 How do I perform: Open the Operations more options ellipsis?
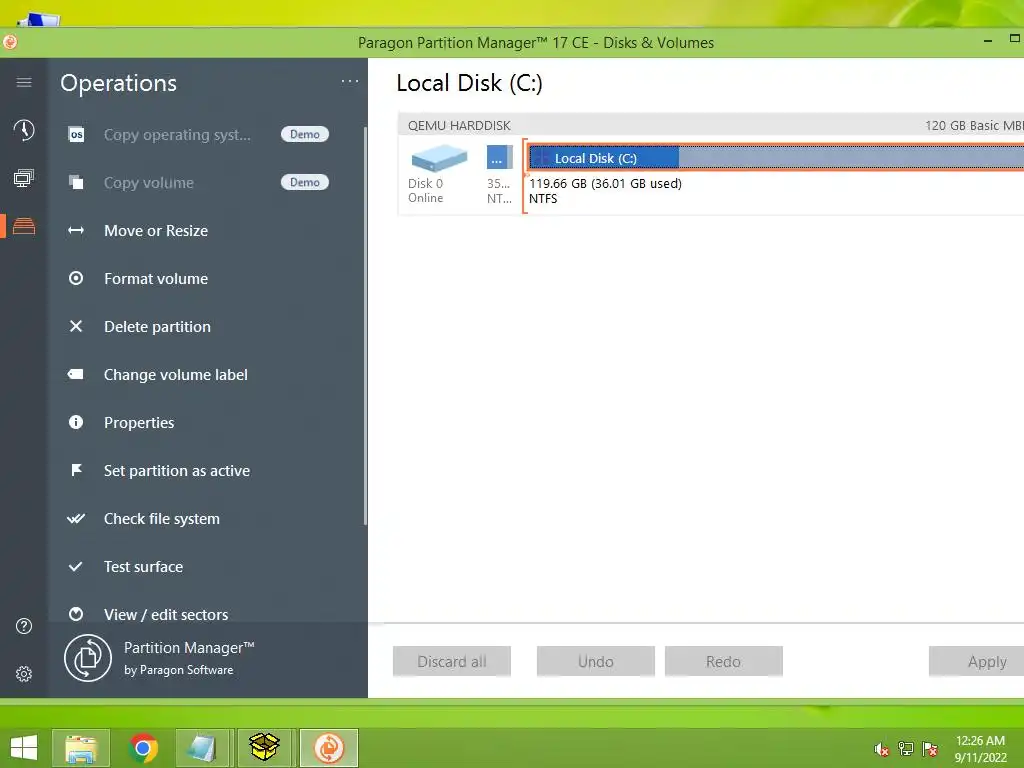[350, 82]
